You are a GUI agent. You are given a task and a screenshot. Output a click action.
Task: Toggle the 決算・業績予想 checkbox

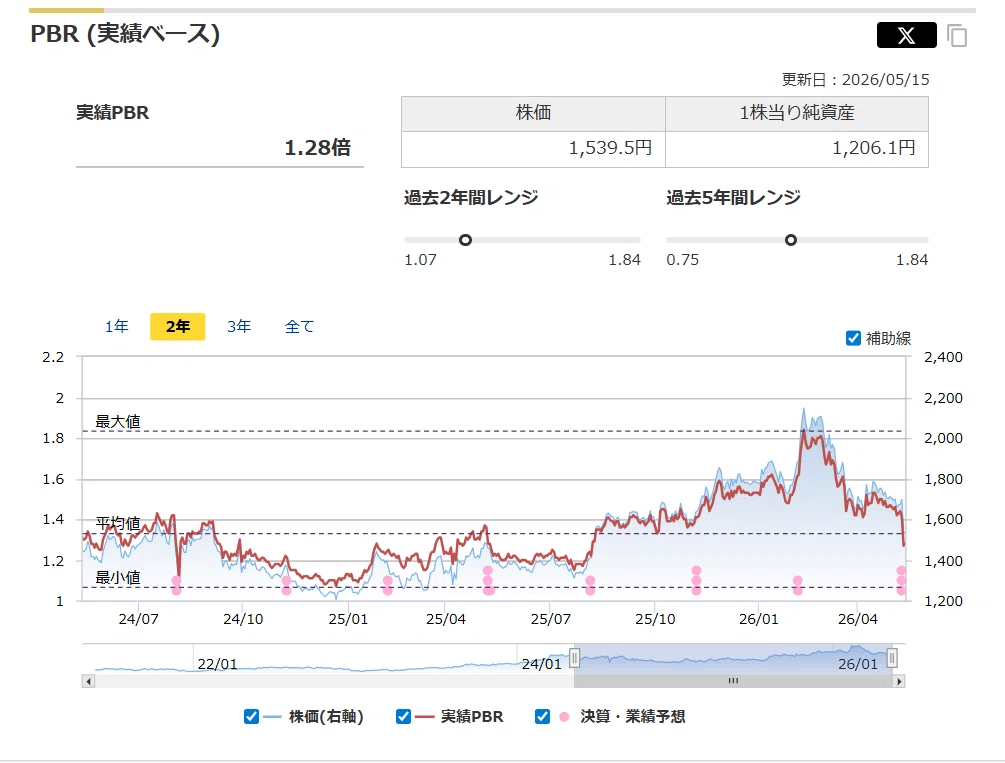[542, 716]
